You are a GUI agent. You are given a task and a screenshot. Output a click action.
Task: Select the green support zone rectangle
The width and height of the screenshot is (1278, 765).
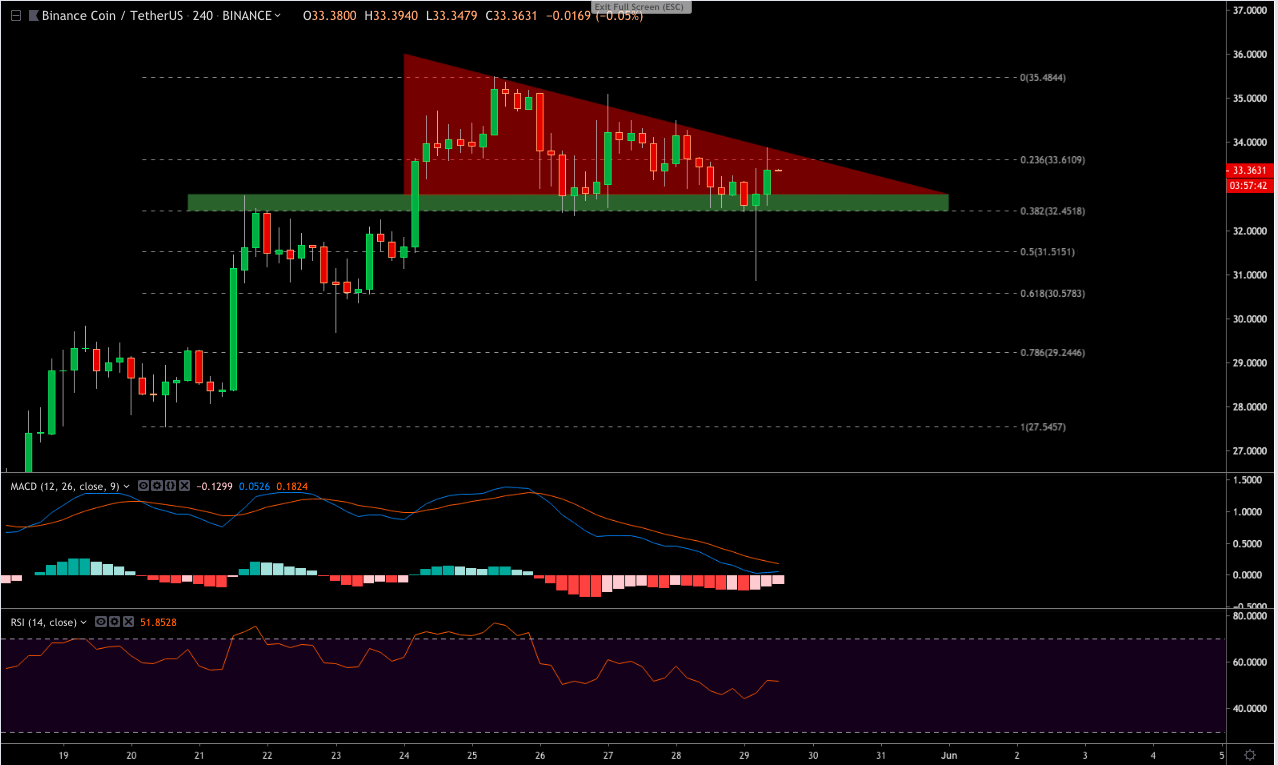pyautogui.click(x=300, y=203)
